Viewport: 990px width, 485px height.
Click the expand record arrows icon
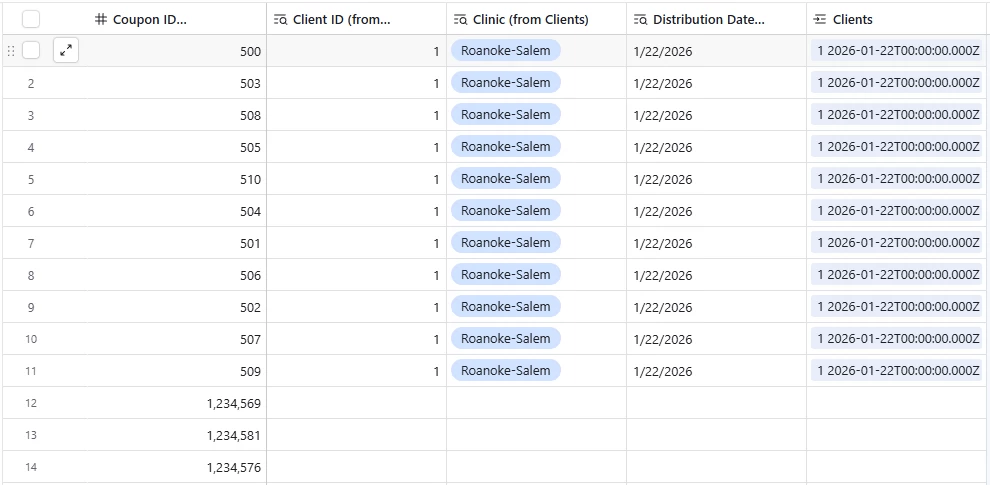click(66, 51)
